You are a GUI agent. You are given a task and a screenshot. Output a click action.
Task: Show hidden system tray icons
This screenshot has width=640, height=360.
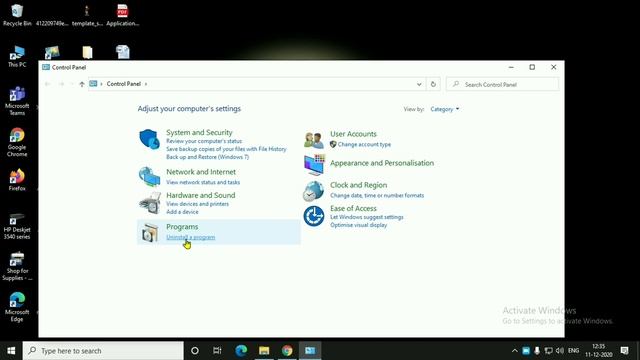[x=515, y=351]
